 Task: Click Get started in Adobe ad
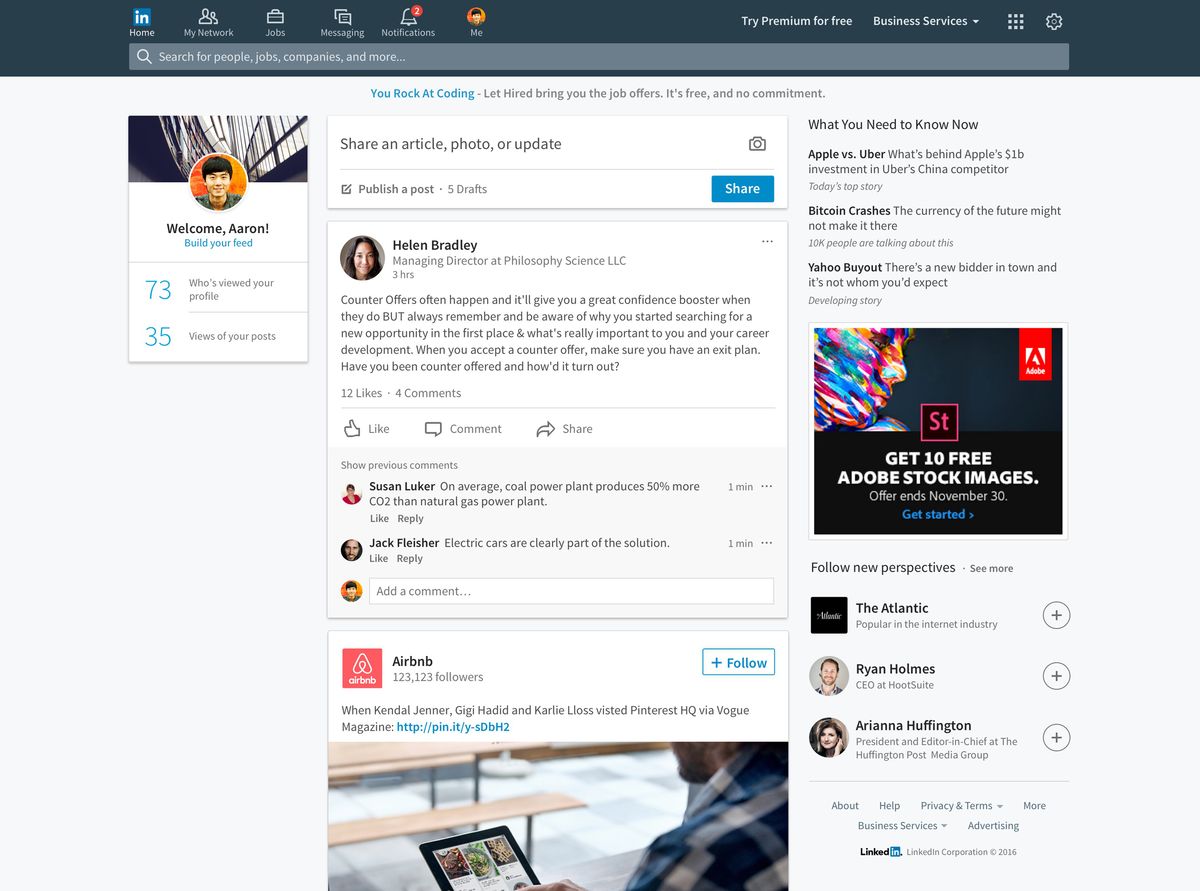938,514
